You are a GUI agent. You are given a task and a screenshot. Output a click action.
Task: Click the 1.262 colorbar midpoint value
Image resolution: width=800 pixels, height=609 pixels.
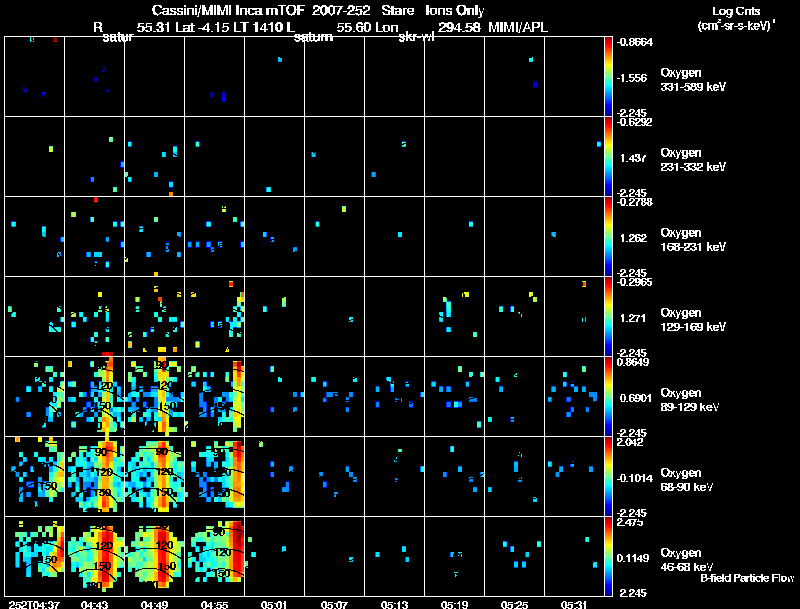[x=633, y=238]
